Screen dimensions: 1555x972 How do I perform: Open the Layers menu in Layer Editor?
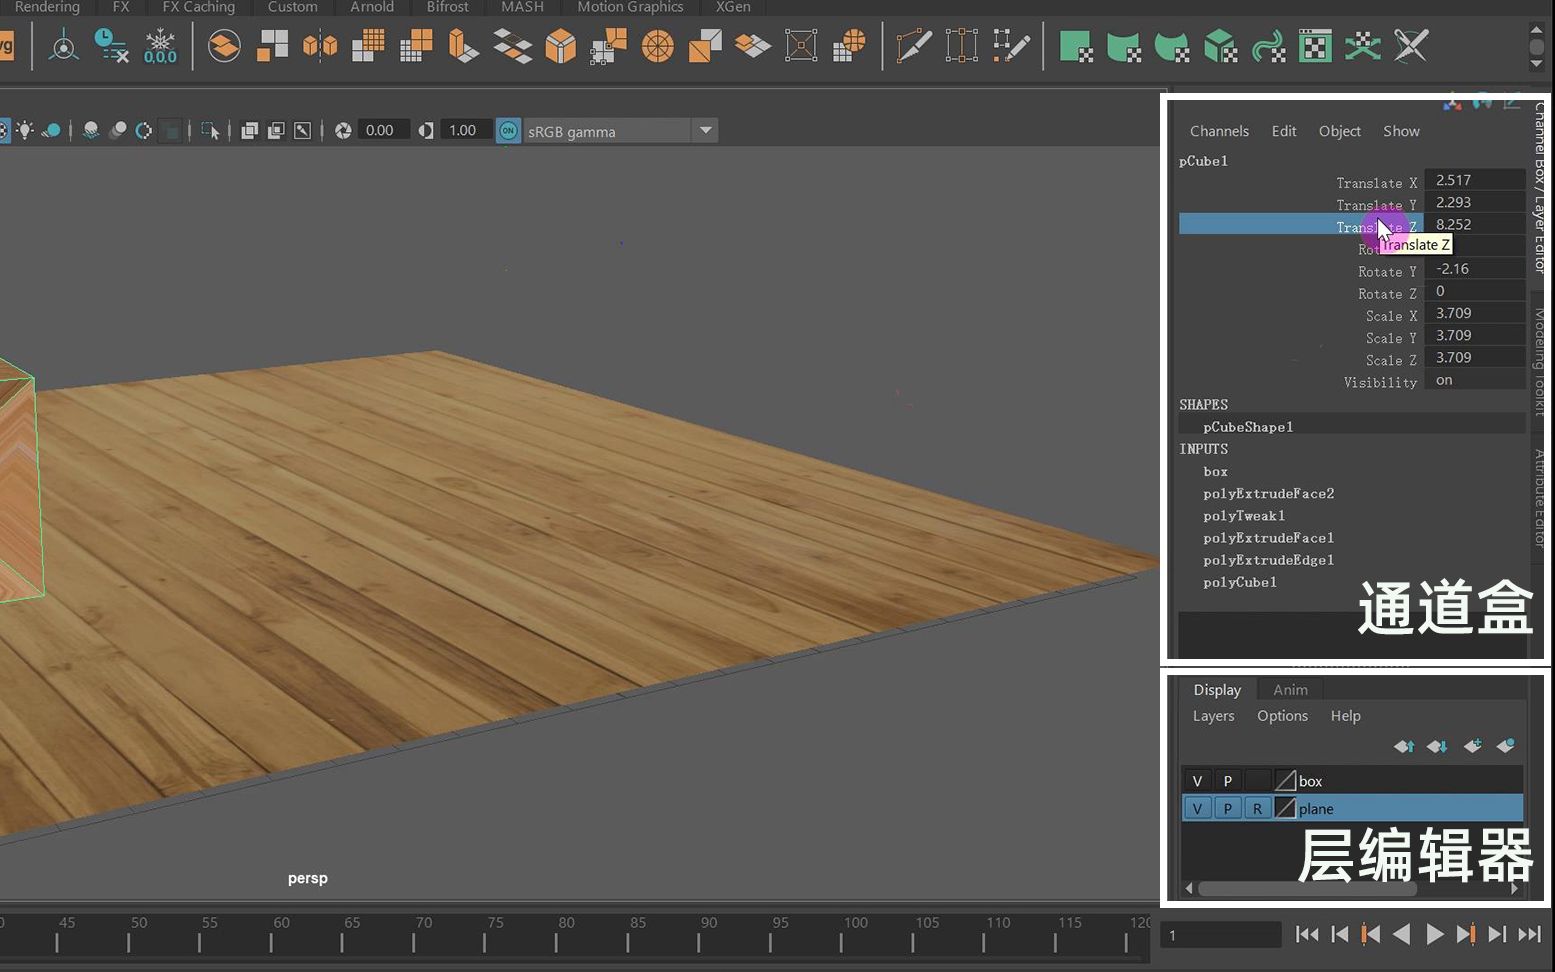click(1213, 716)
